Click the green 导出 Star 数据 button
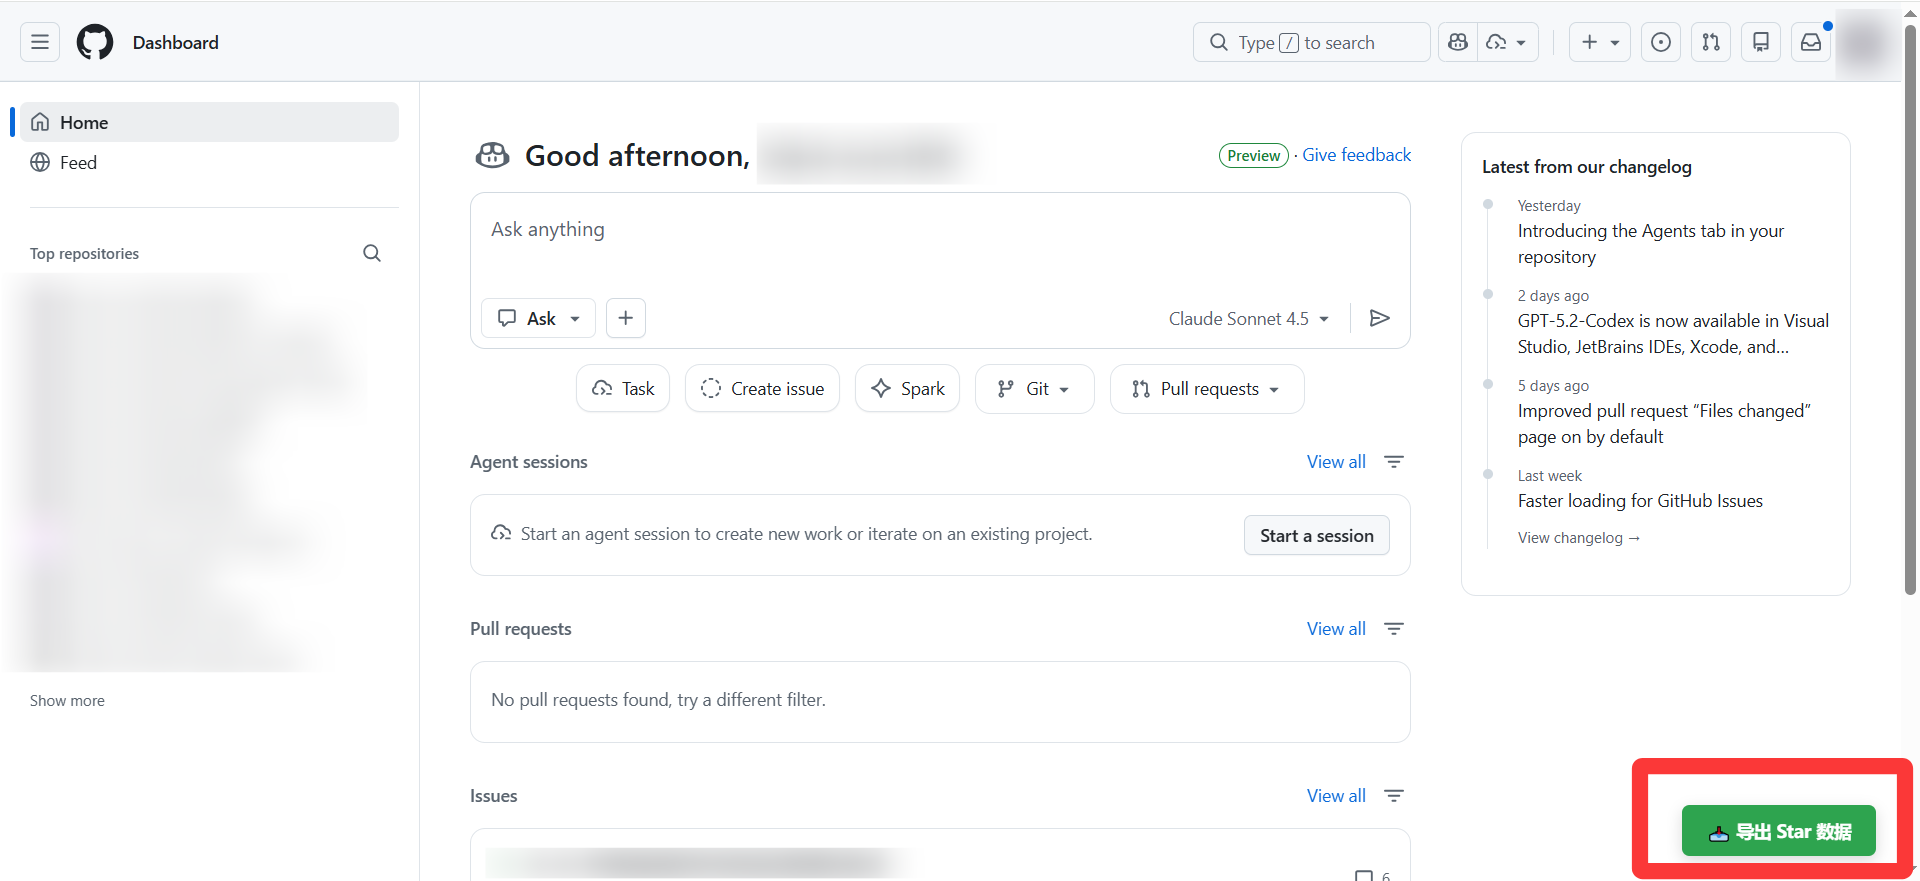This screenshot has width=1920, height=881. point(1779,831)
